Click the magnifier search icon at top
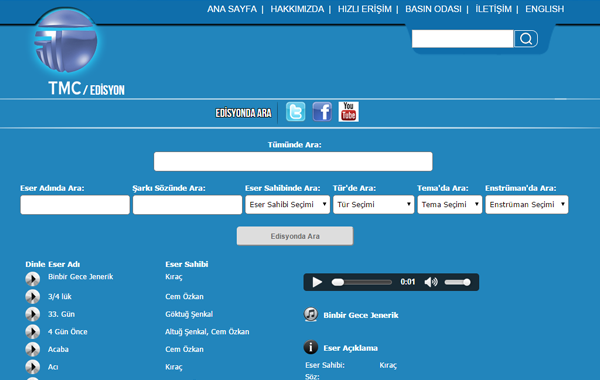Image resolution: width=600 pixels, height=380 pixels. pyautogui.click(x=526, y=39)
